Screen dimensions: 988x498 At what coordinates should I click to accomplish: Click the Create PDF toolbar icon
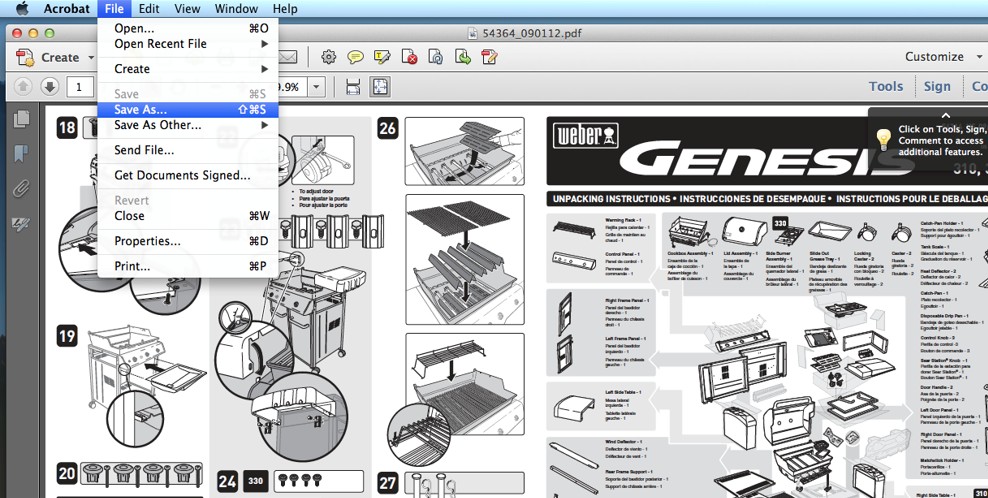[25, 57]
